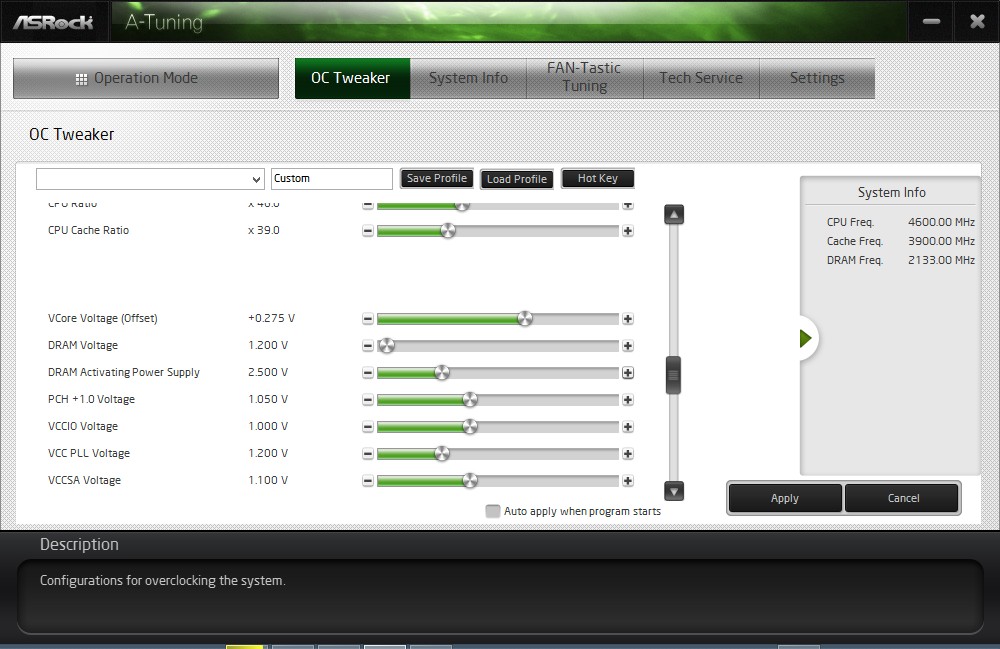Switch to the OC Tweaker tab
Image resolution: width=1000 pixels, height=649 pixels.
pos(352,78)
